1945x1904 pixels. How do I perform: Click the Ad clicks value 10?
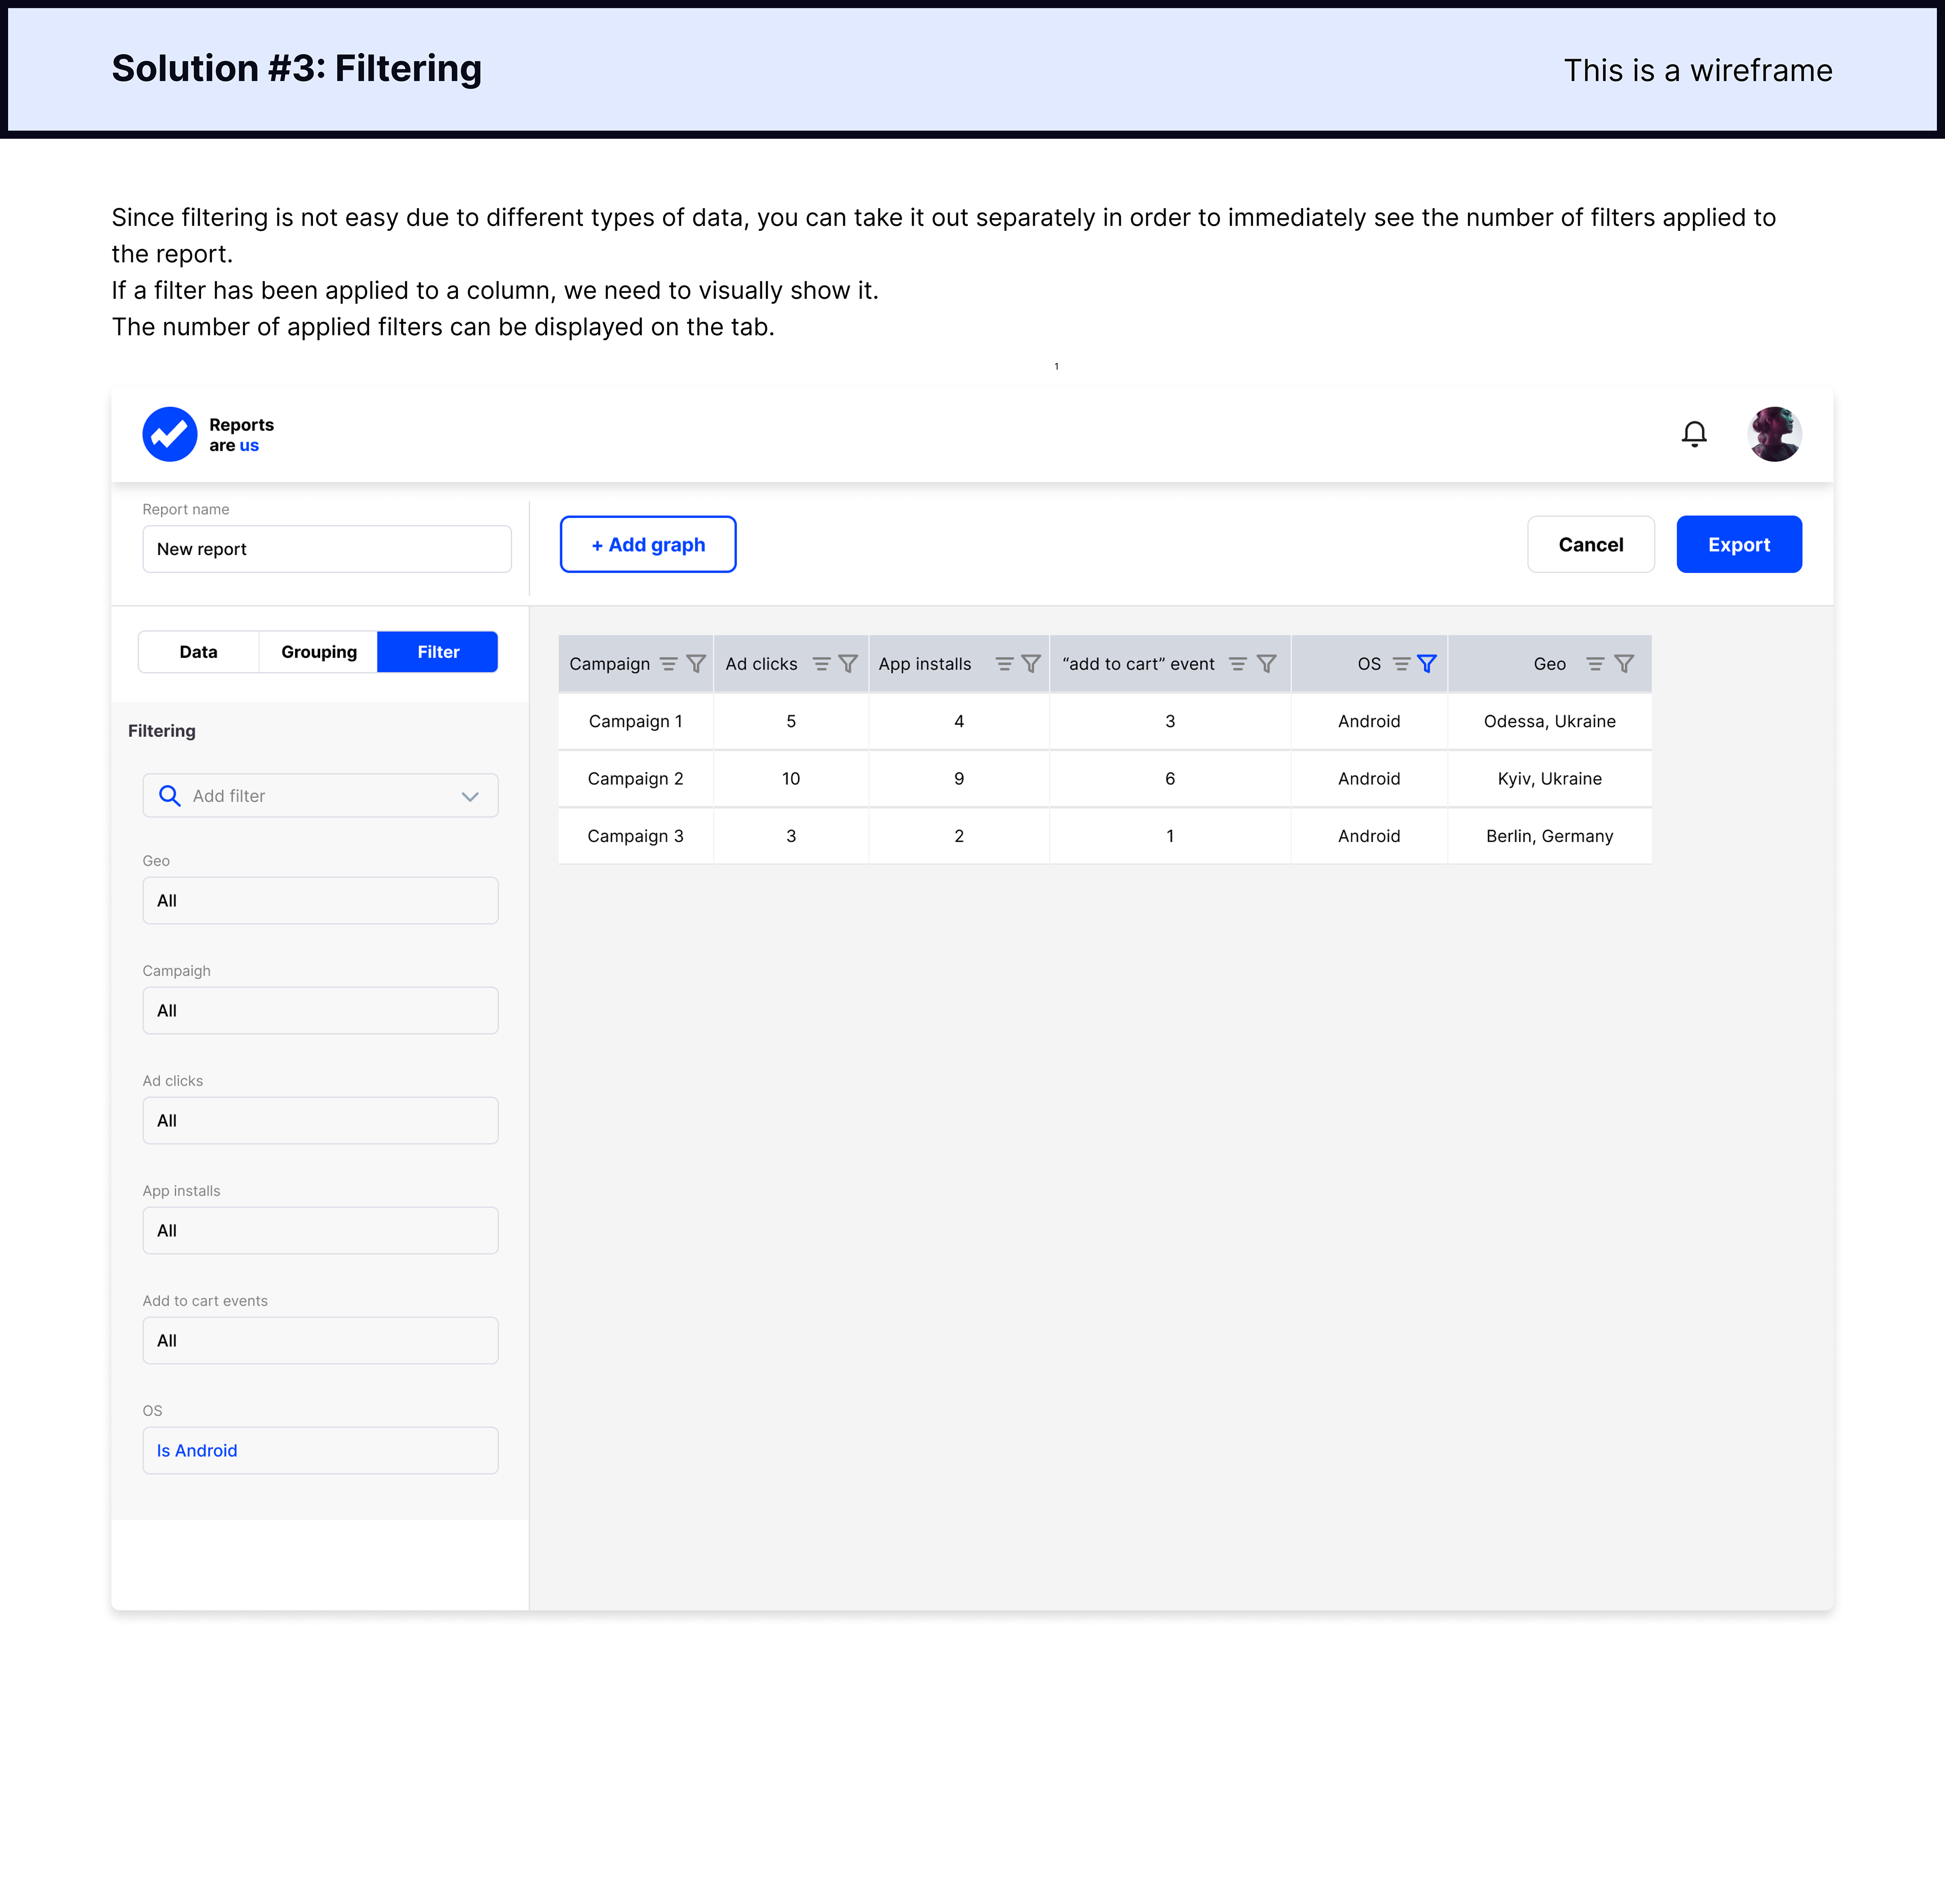coord(791,778)
